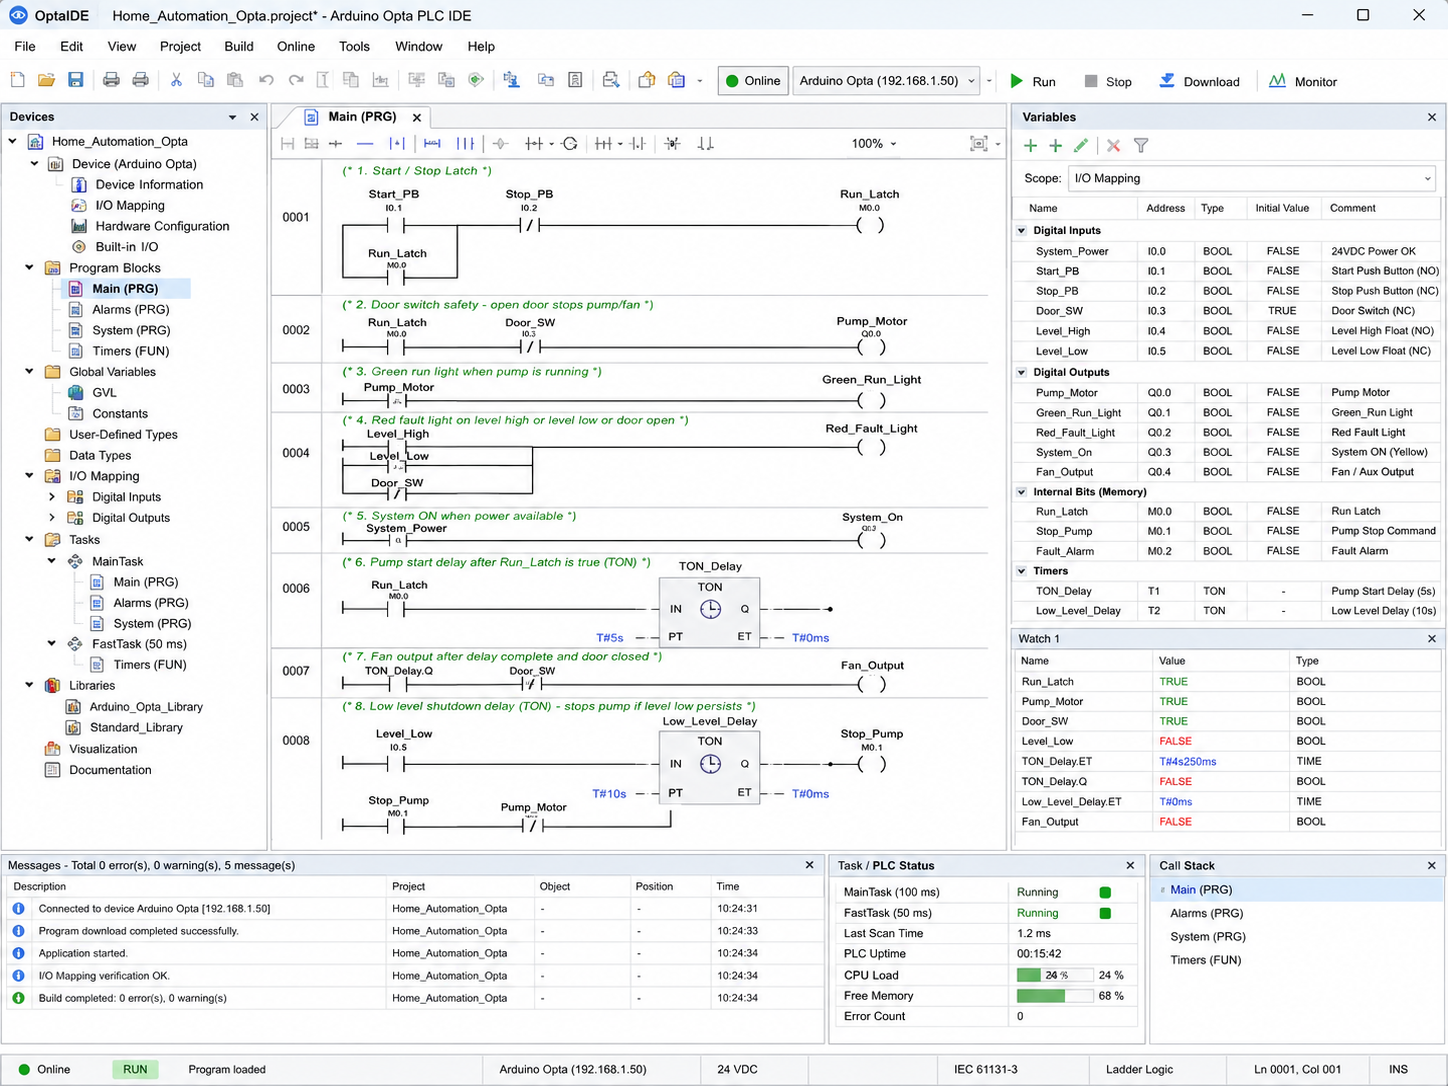
Task: Click the Download to PLC icon
Action: click(1167, 81)
